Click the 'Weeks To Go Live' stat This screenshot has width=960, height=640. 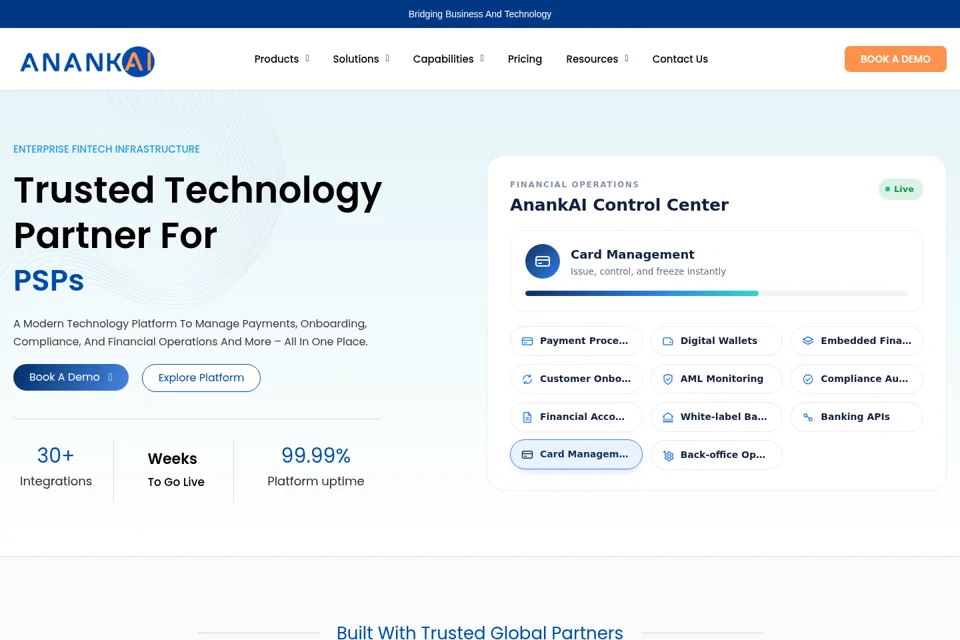176,470
